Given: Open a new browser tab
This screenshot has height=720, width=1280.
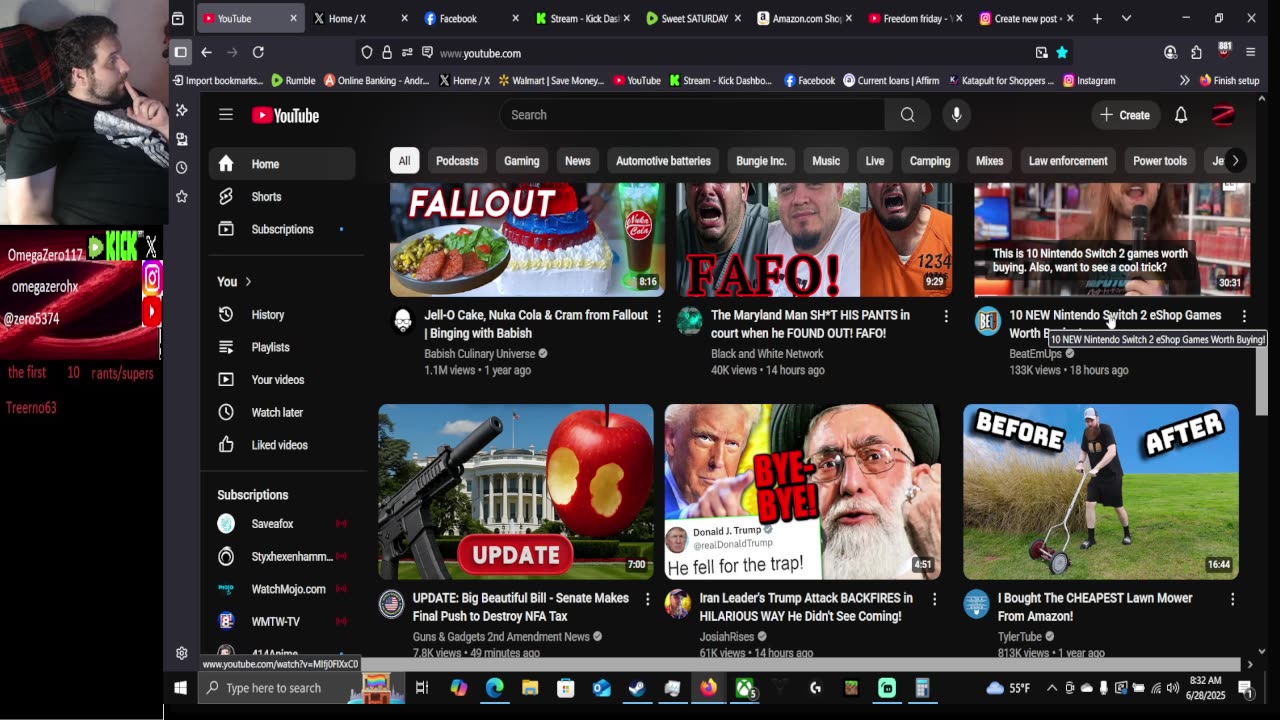Looking at the screenshot, I should 1097,18.
